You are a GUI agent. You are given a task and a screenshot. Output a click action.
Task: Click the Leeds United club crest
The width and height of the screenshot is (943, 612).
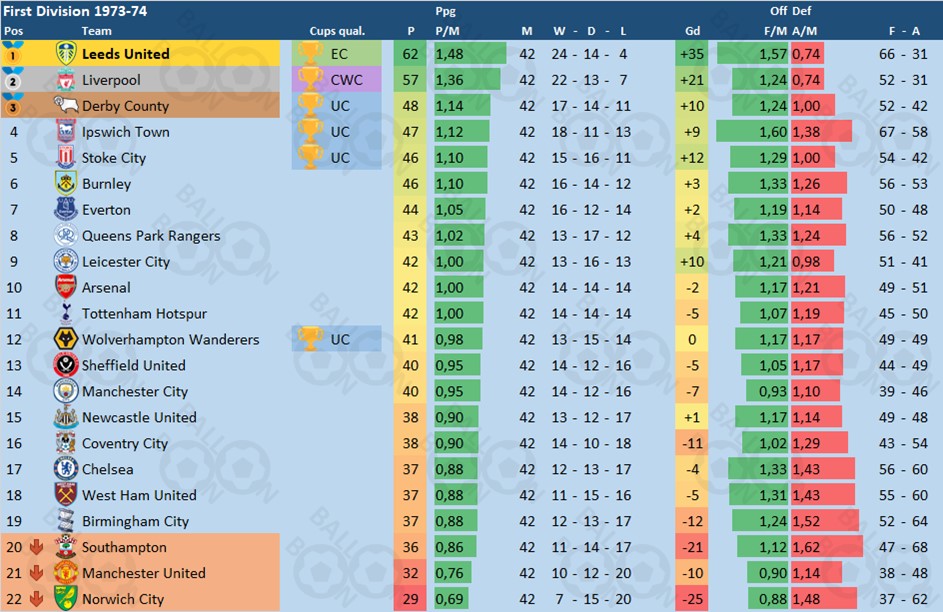click(66, 54)
